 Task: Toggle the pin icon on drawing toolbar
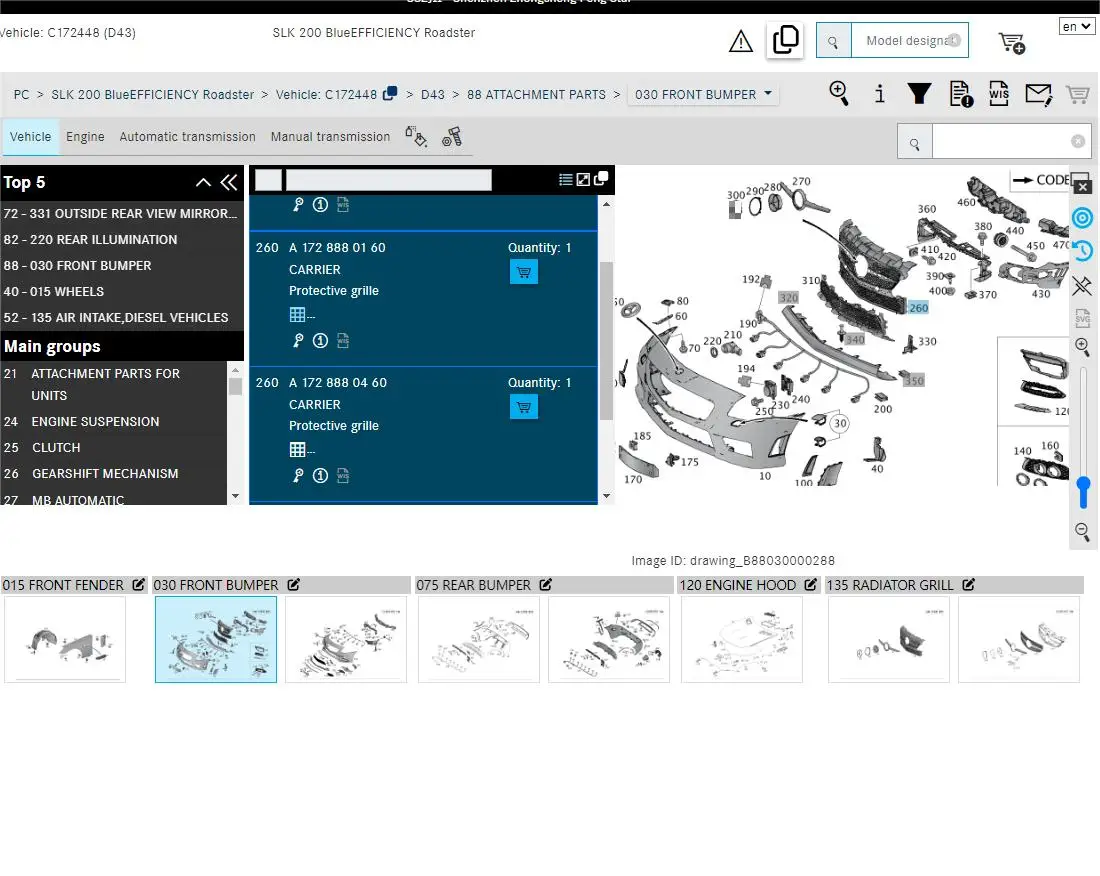click(x=1082, y=286)
